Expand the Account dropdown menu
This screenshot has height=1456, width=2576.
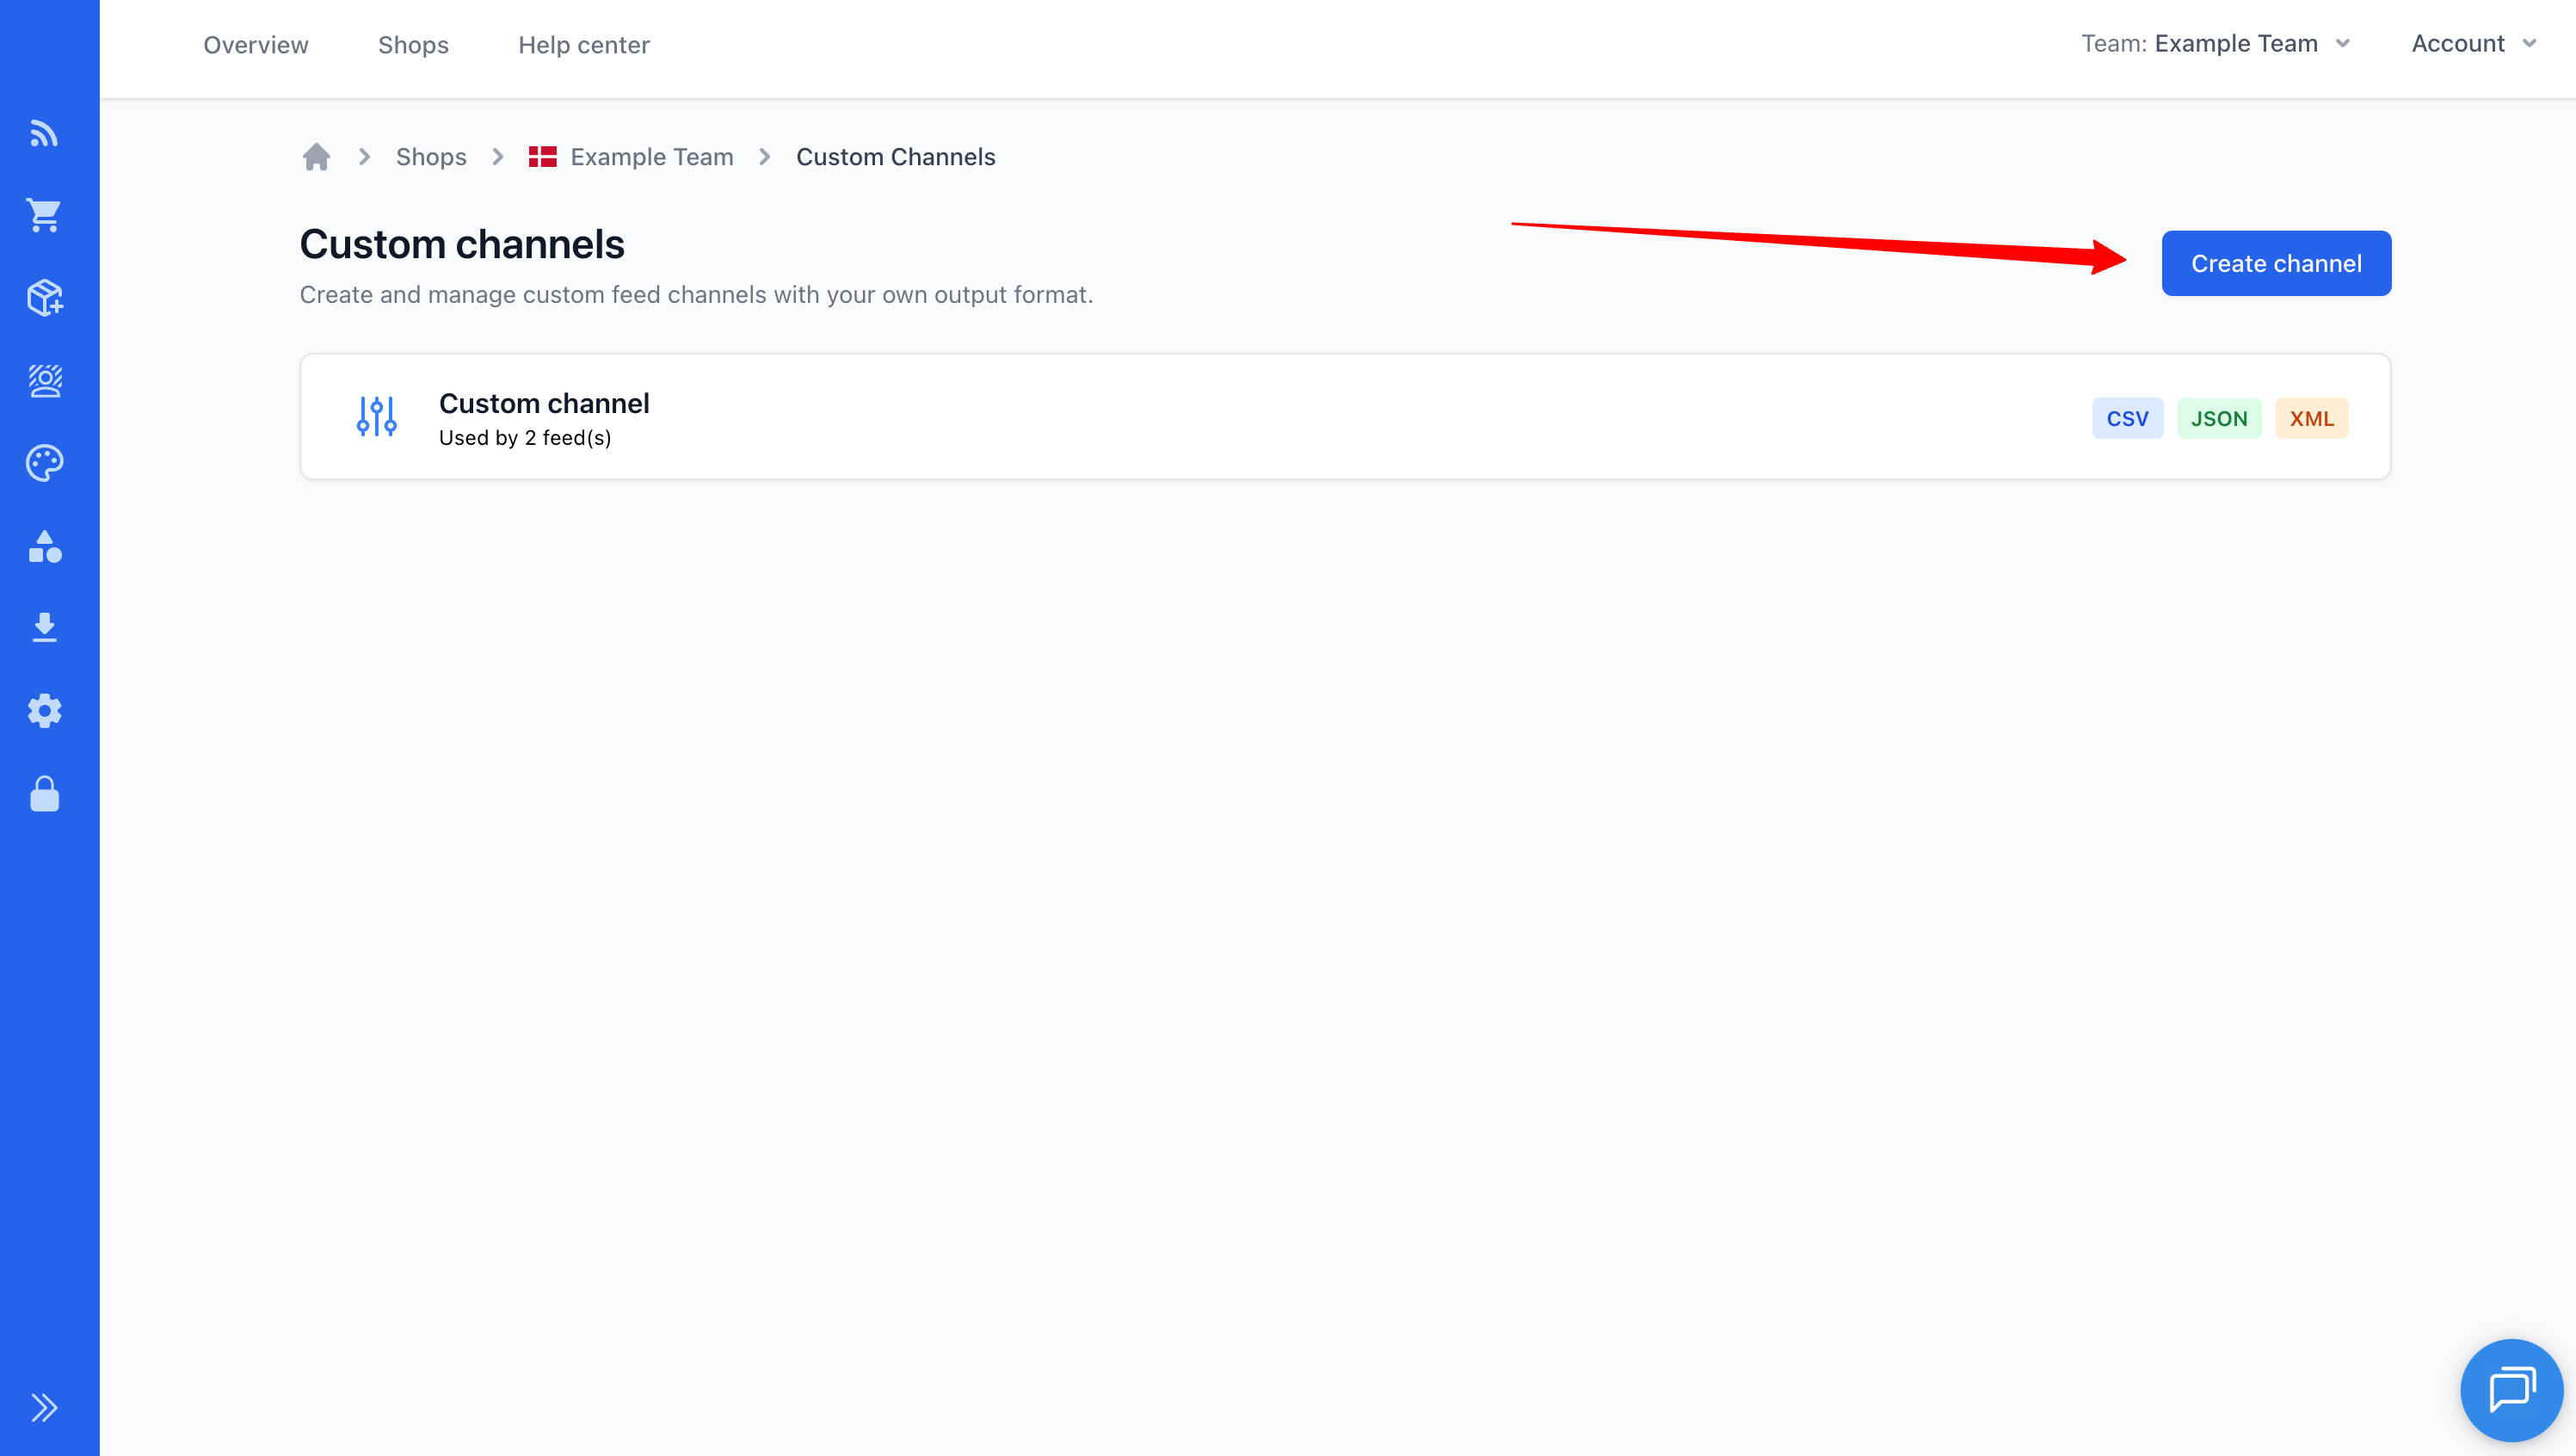(x=2473, y=44)
